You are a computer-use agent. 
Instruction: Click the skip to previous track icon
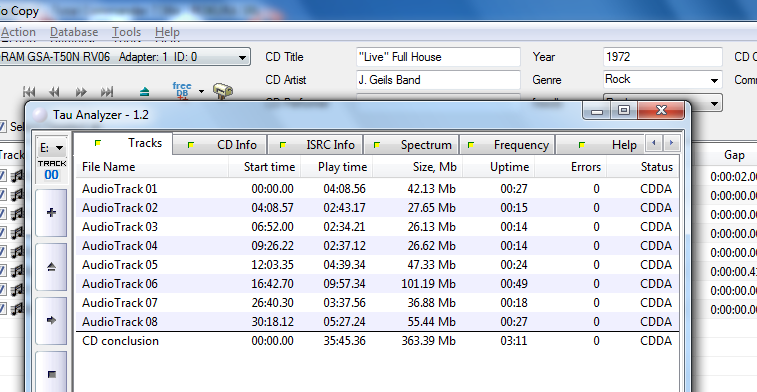pos(29,91)
